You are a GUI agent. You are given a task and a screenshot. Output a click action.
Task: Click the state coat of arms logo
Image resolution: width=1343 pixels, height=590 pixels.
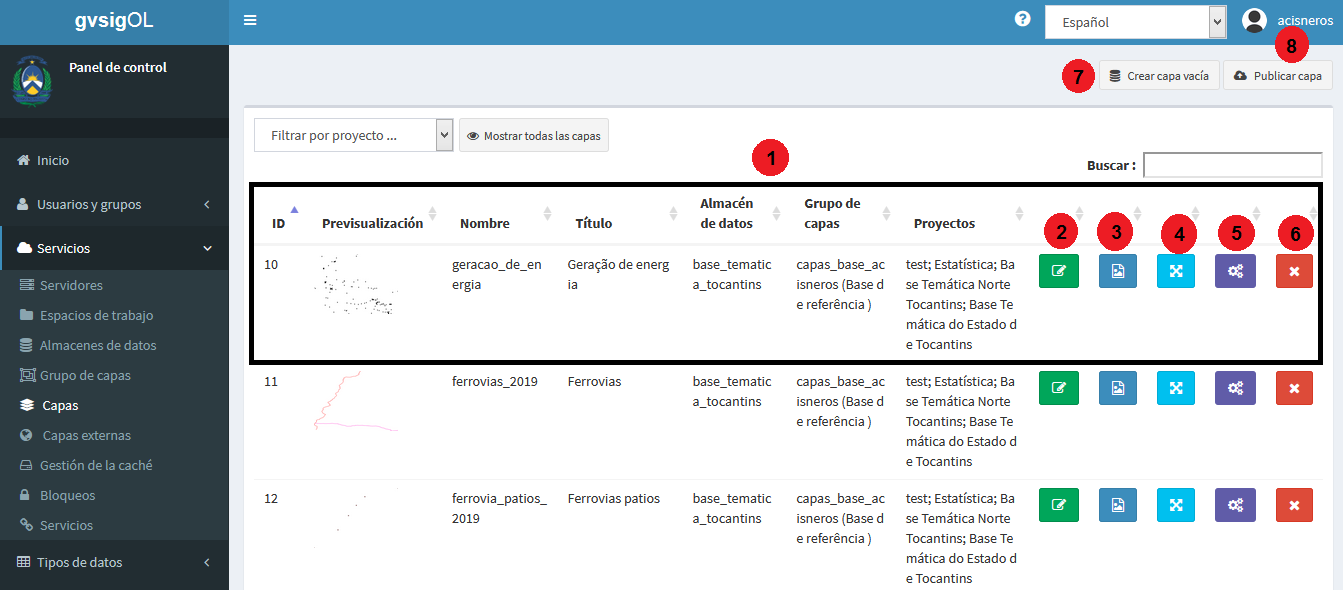pyautogui.click(x=32, y=82)
